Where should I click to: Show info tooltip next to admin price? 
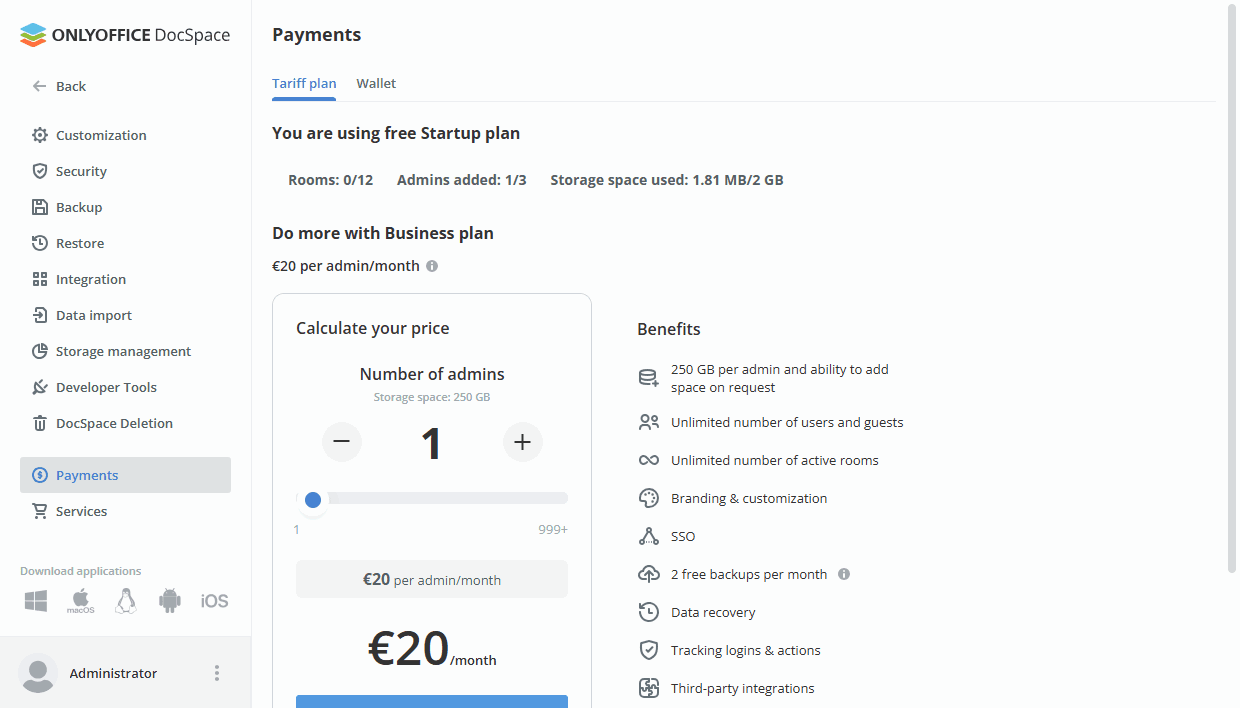pyautogui.click(x=431, y=265)
